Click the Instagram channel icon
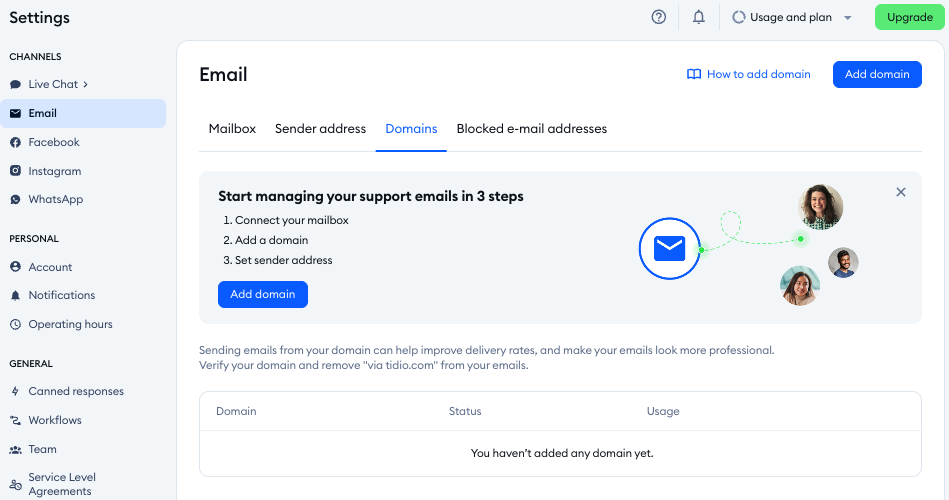Viewport: 949px width, 500px height. [15, 171]
